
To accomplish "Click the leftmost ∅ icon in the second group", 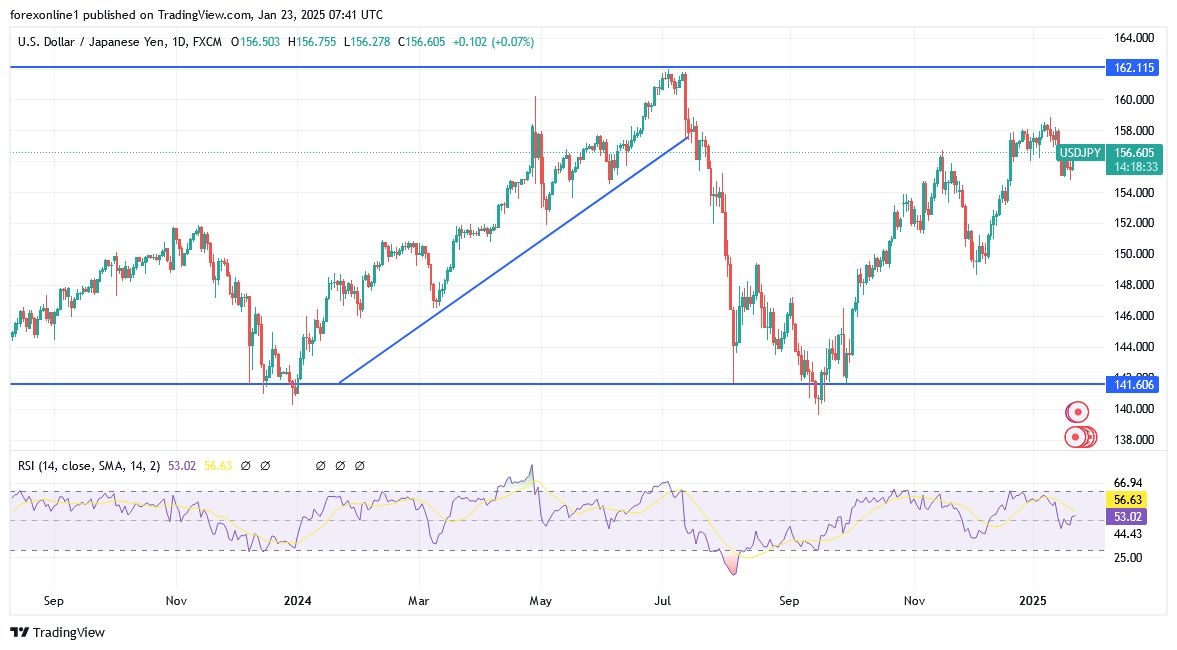I will pyautogui.click(x=320, y=465).
